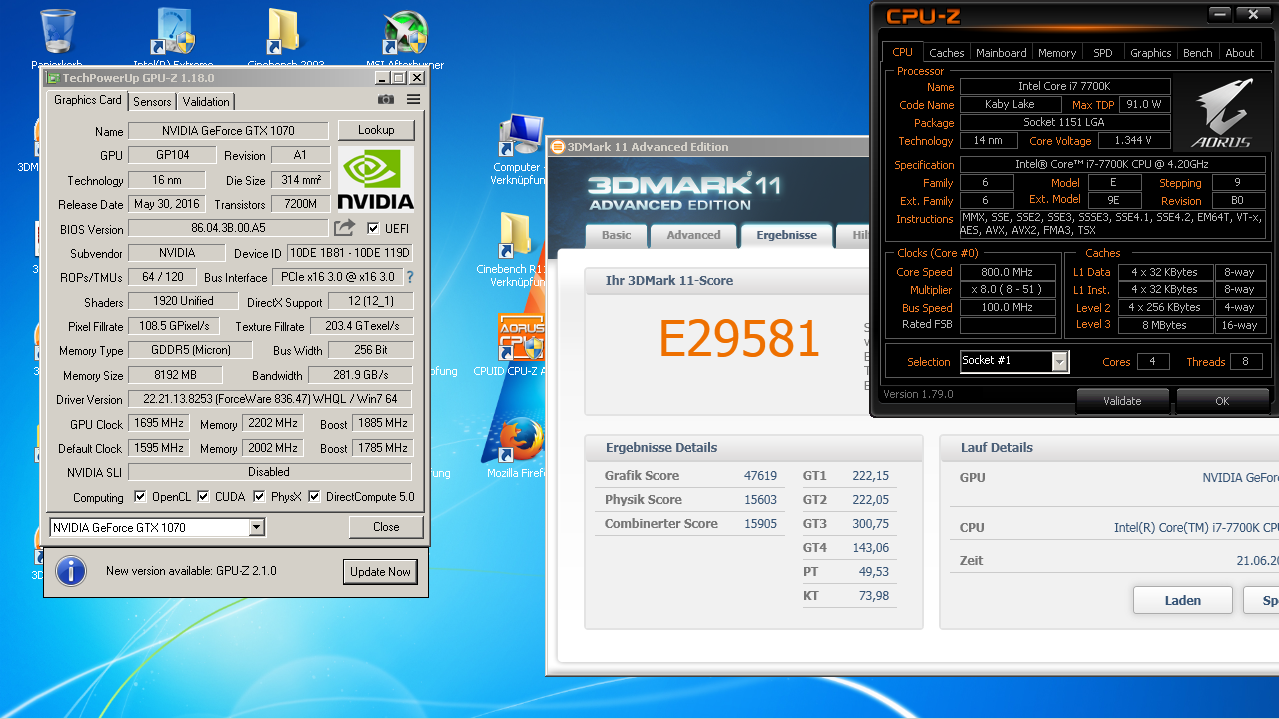Click the Driver Version field in GPU-Z
The width and height of the screenshot is (1279, 719).
coord(269,400)
